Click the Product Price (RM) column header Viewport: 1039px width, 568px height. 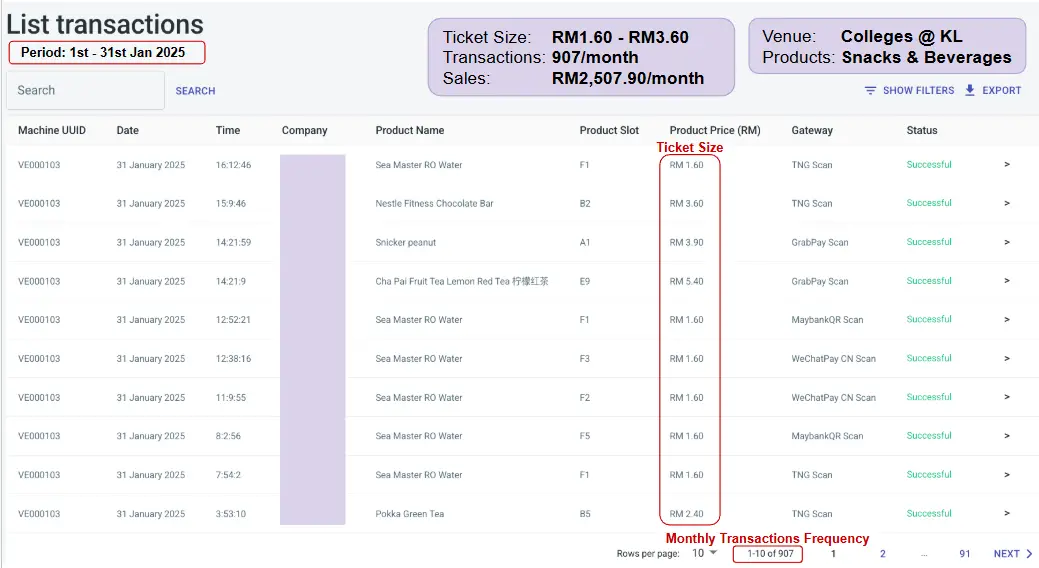tap(715, 130)
